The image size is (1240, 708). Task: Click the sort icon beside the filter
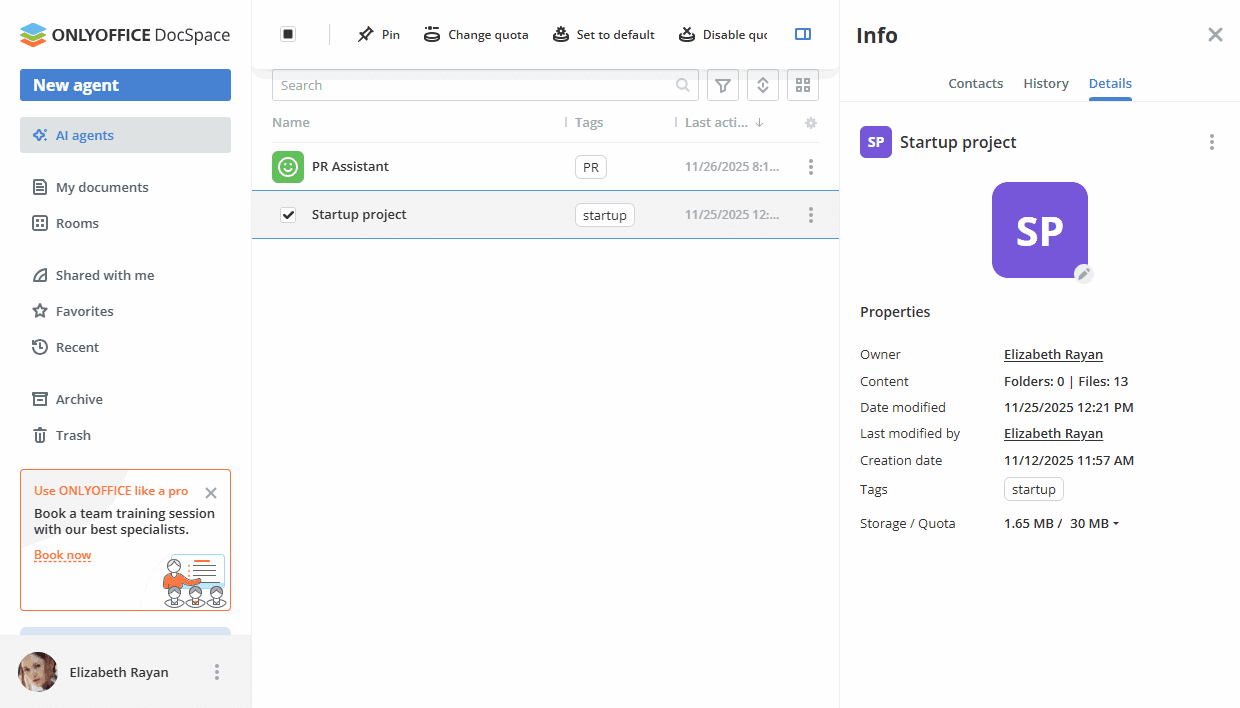pos(763,86)
